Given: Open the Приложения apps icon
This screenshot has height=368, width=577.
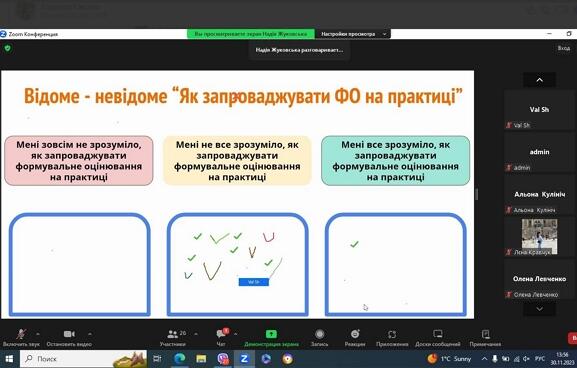Looking at the screenshot, I should 392,334.
